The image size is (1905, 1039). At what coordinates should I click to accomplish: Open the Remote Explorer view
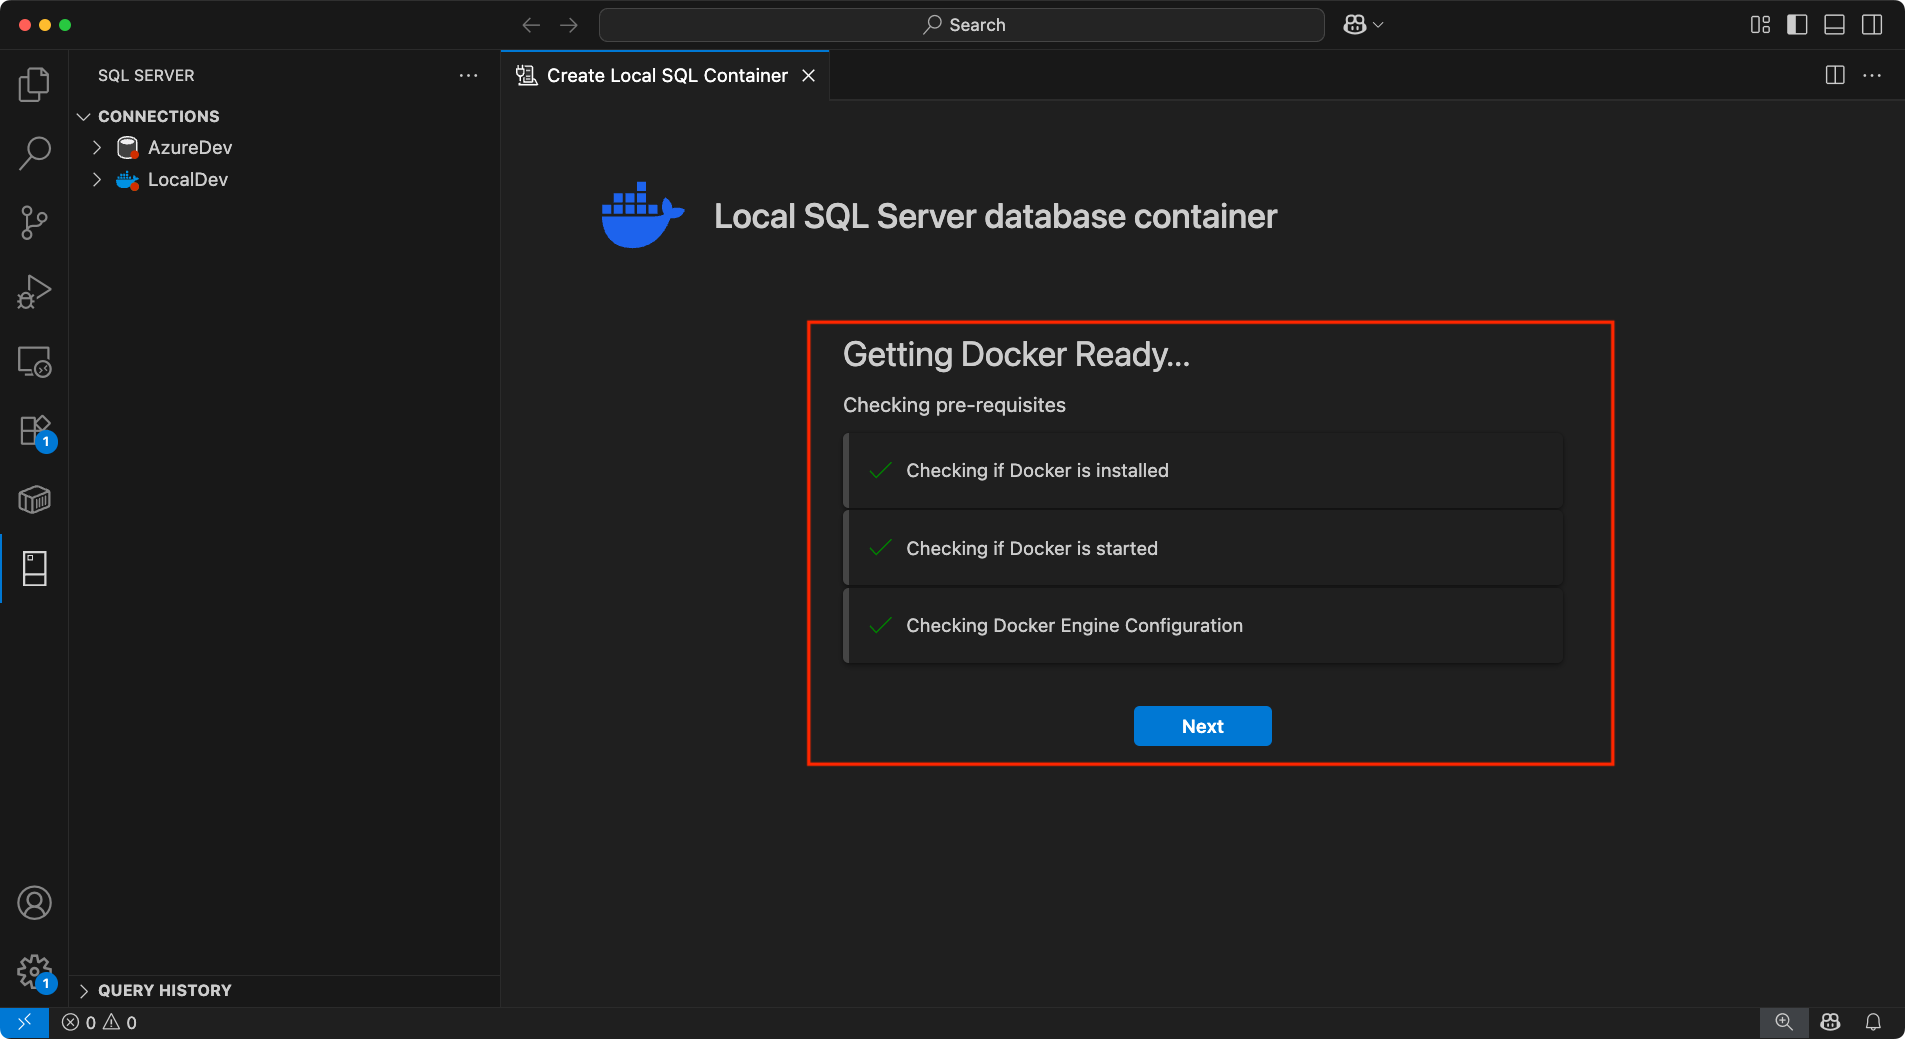tap(34, 361)
